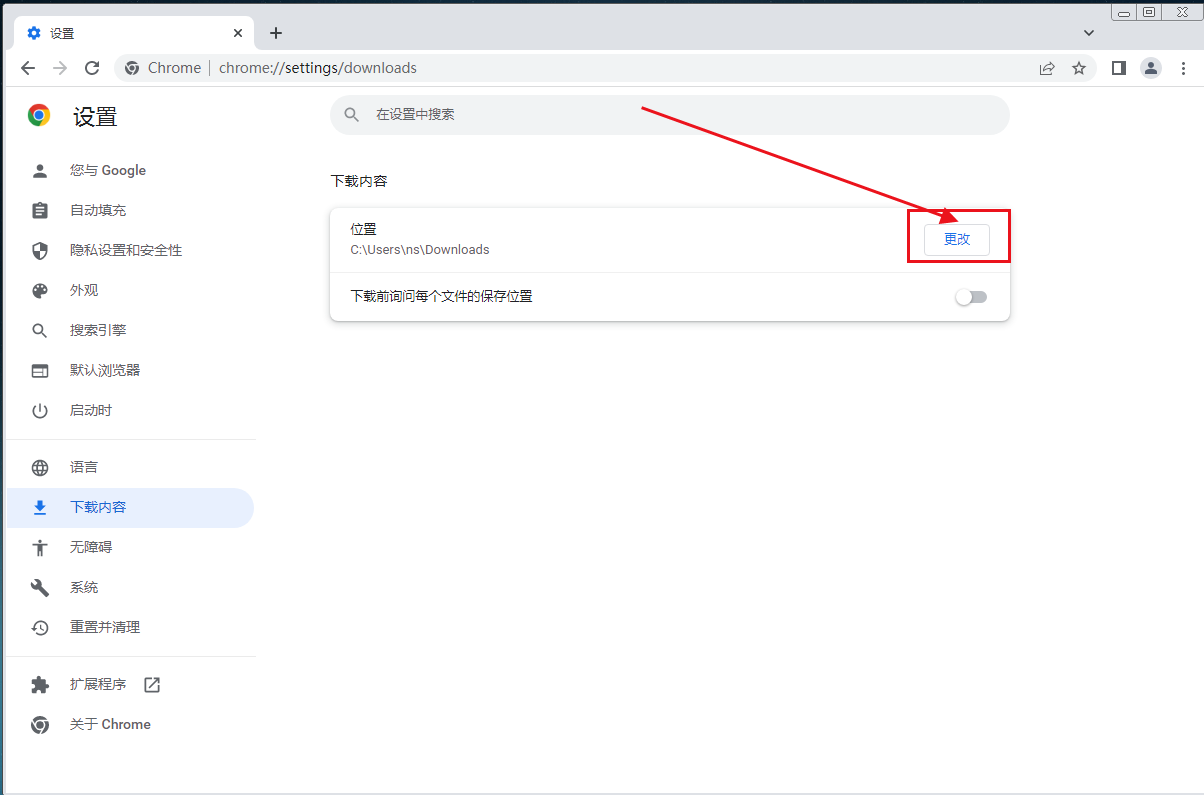Open 外观 settings section
This screenshot has width=1204, height=795.
(x=130, y=290)
